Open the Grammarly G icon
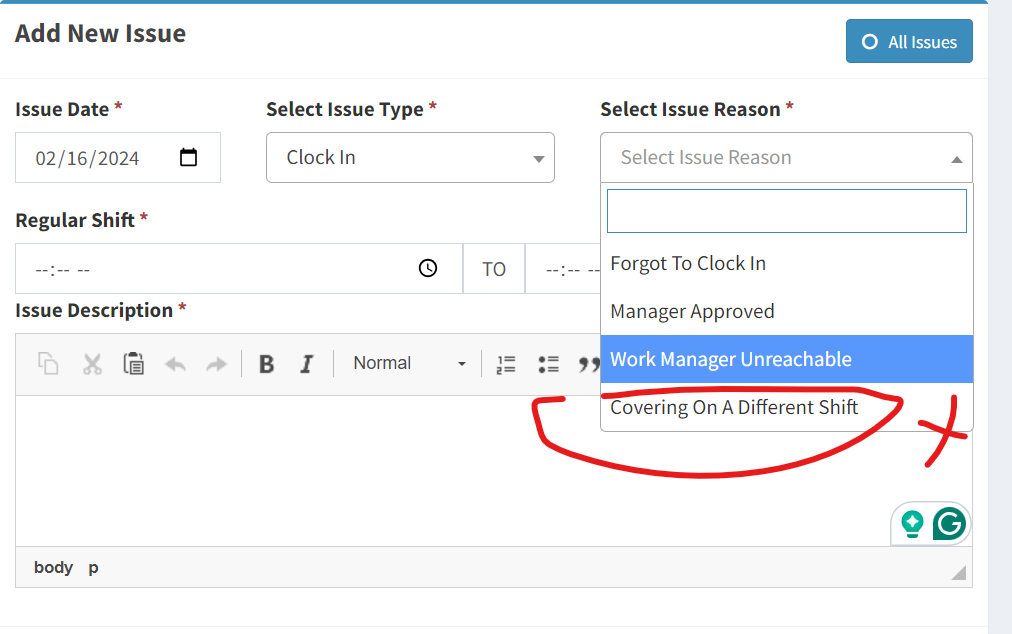Screen dimensions: 1012x634 pyautogui.click(x=949, y=523)
